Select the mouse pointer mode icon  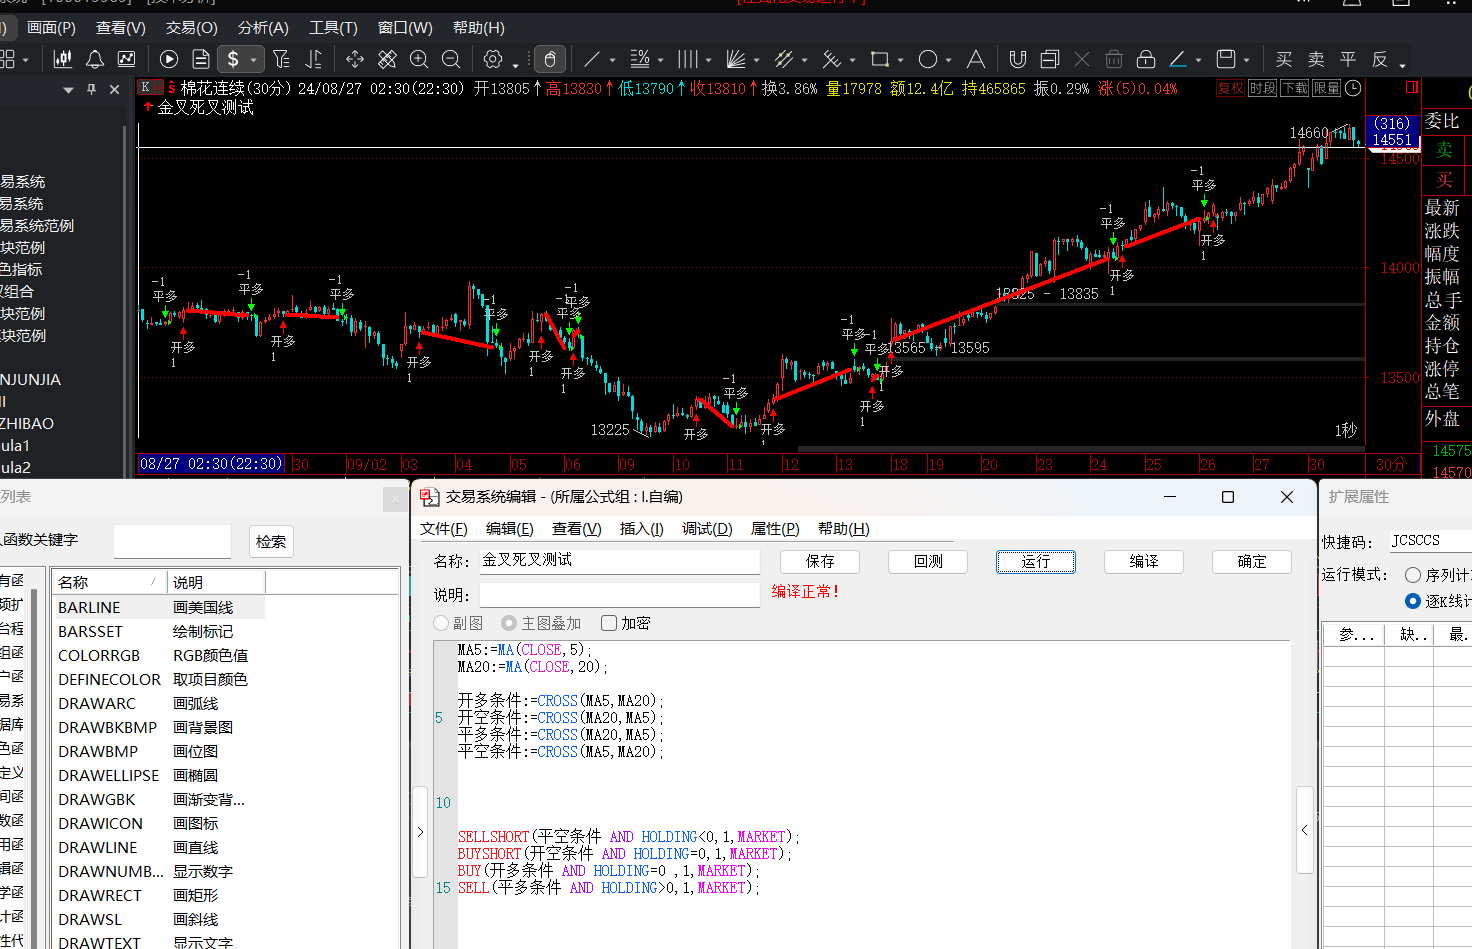(549, 59)
